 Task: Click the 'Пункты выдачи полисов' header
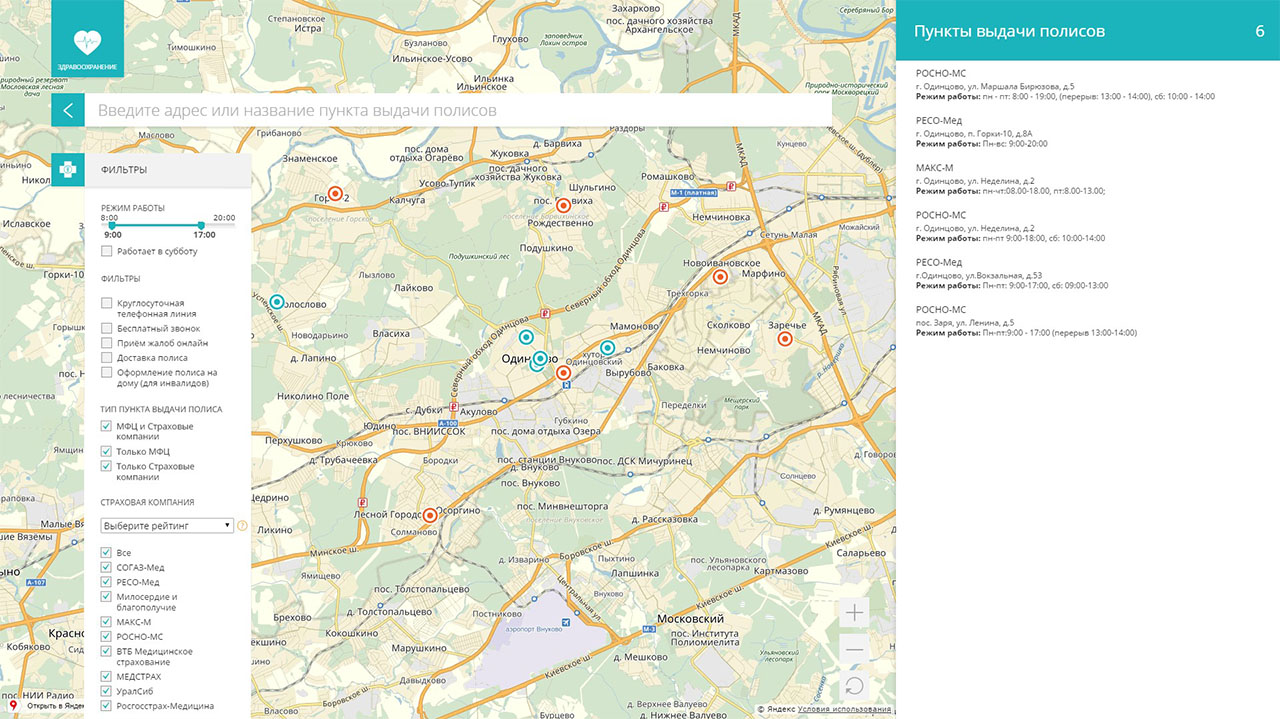tap(1009, 31)
